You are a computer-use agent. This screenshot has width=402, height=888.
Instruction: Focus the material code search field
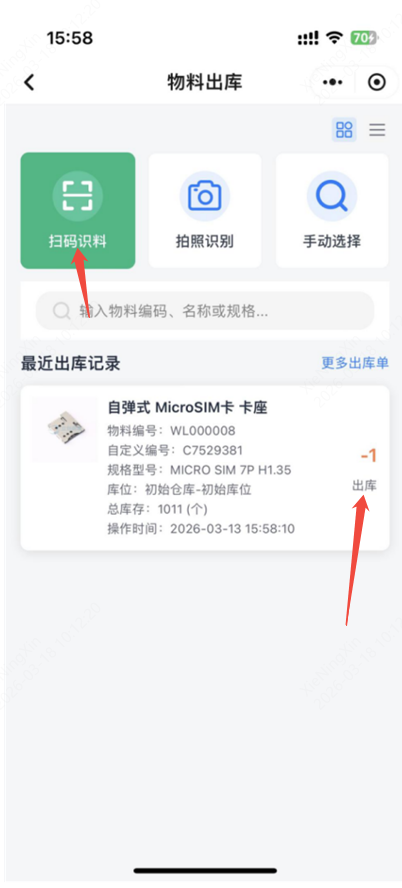coord(205,310)
